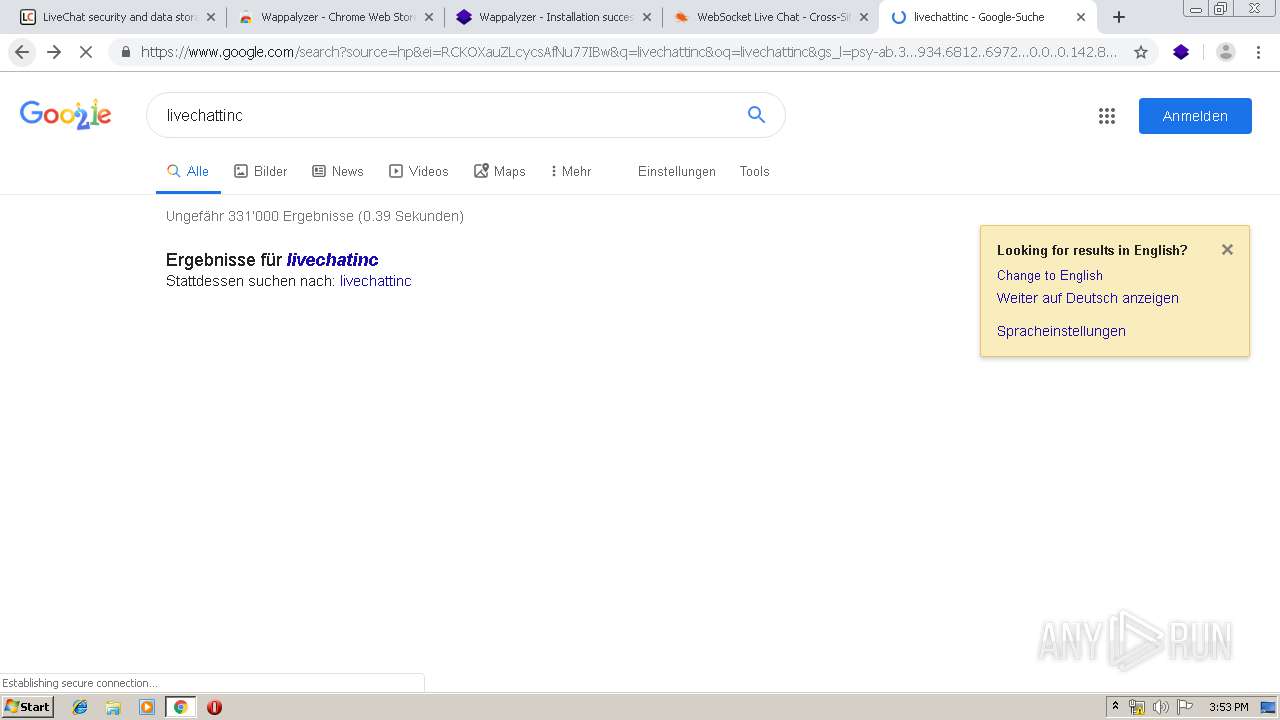Image resolution: width=1280 pixels, height=720 pixels.
Task: Open a new browser tab
Action: [x=1119, y=17]
